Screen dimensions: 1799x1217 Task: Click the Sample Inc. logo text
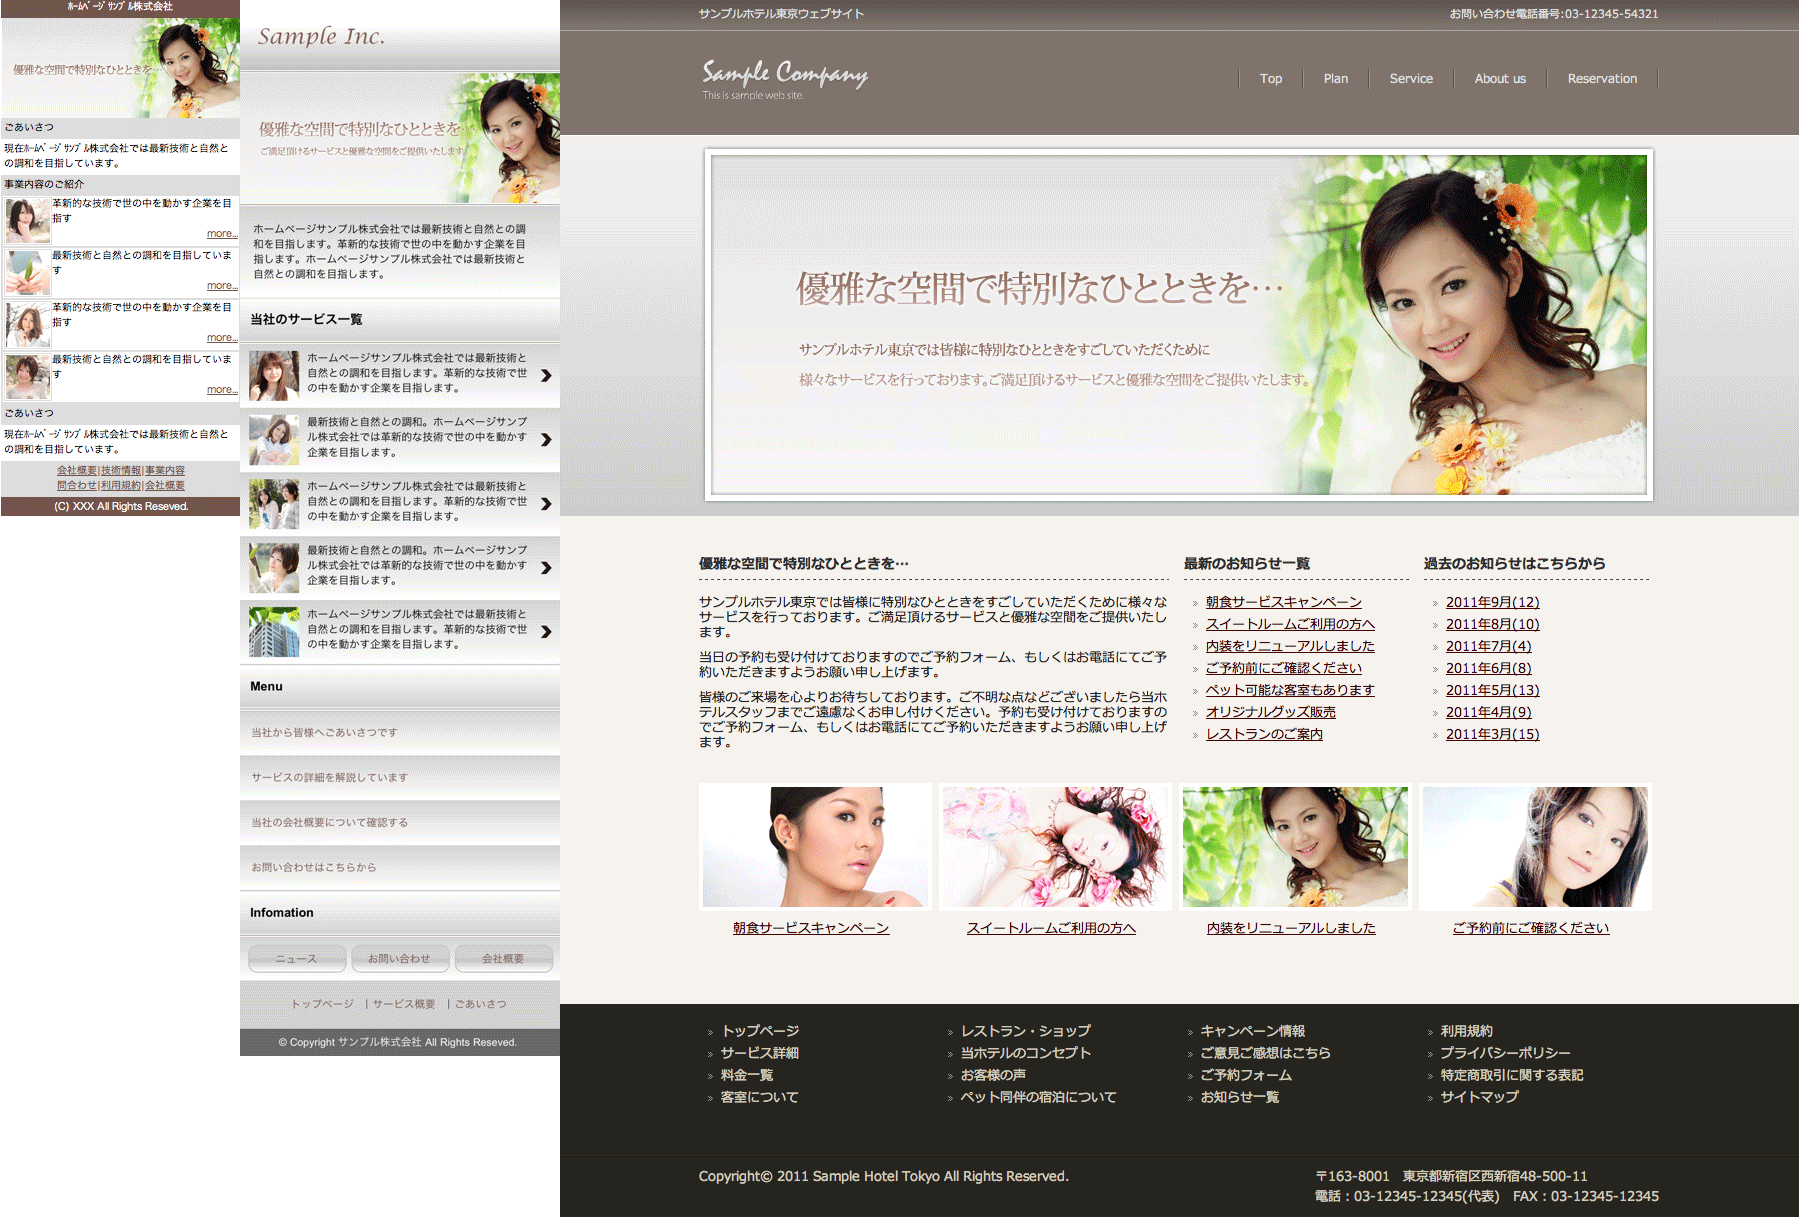pyautogui.click(x=321, y=37)
